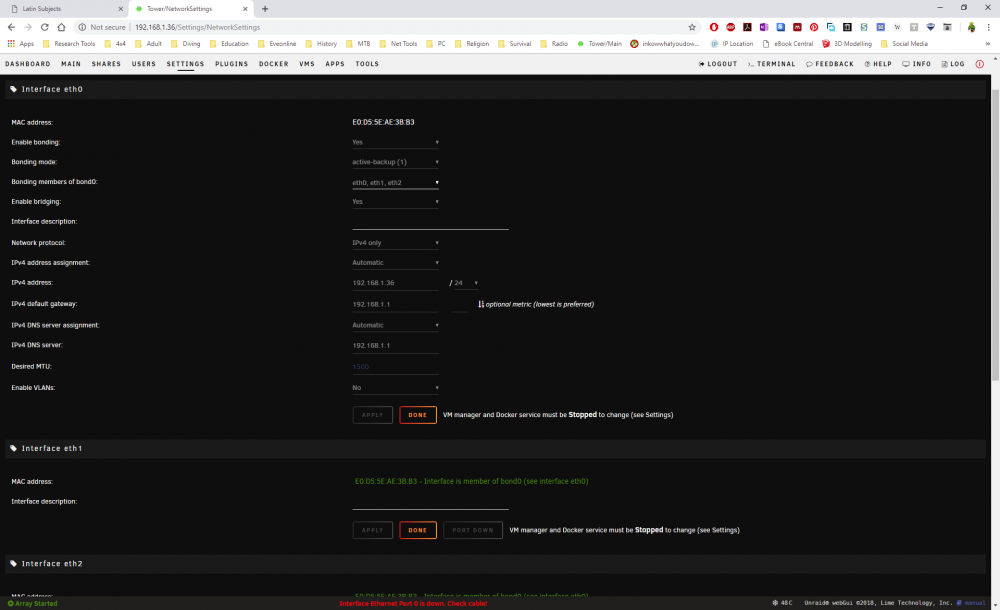Open the Shares menu
Viewport: 1000px width, 610px height.
[x=106, y=64]
